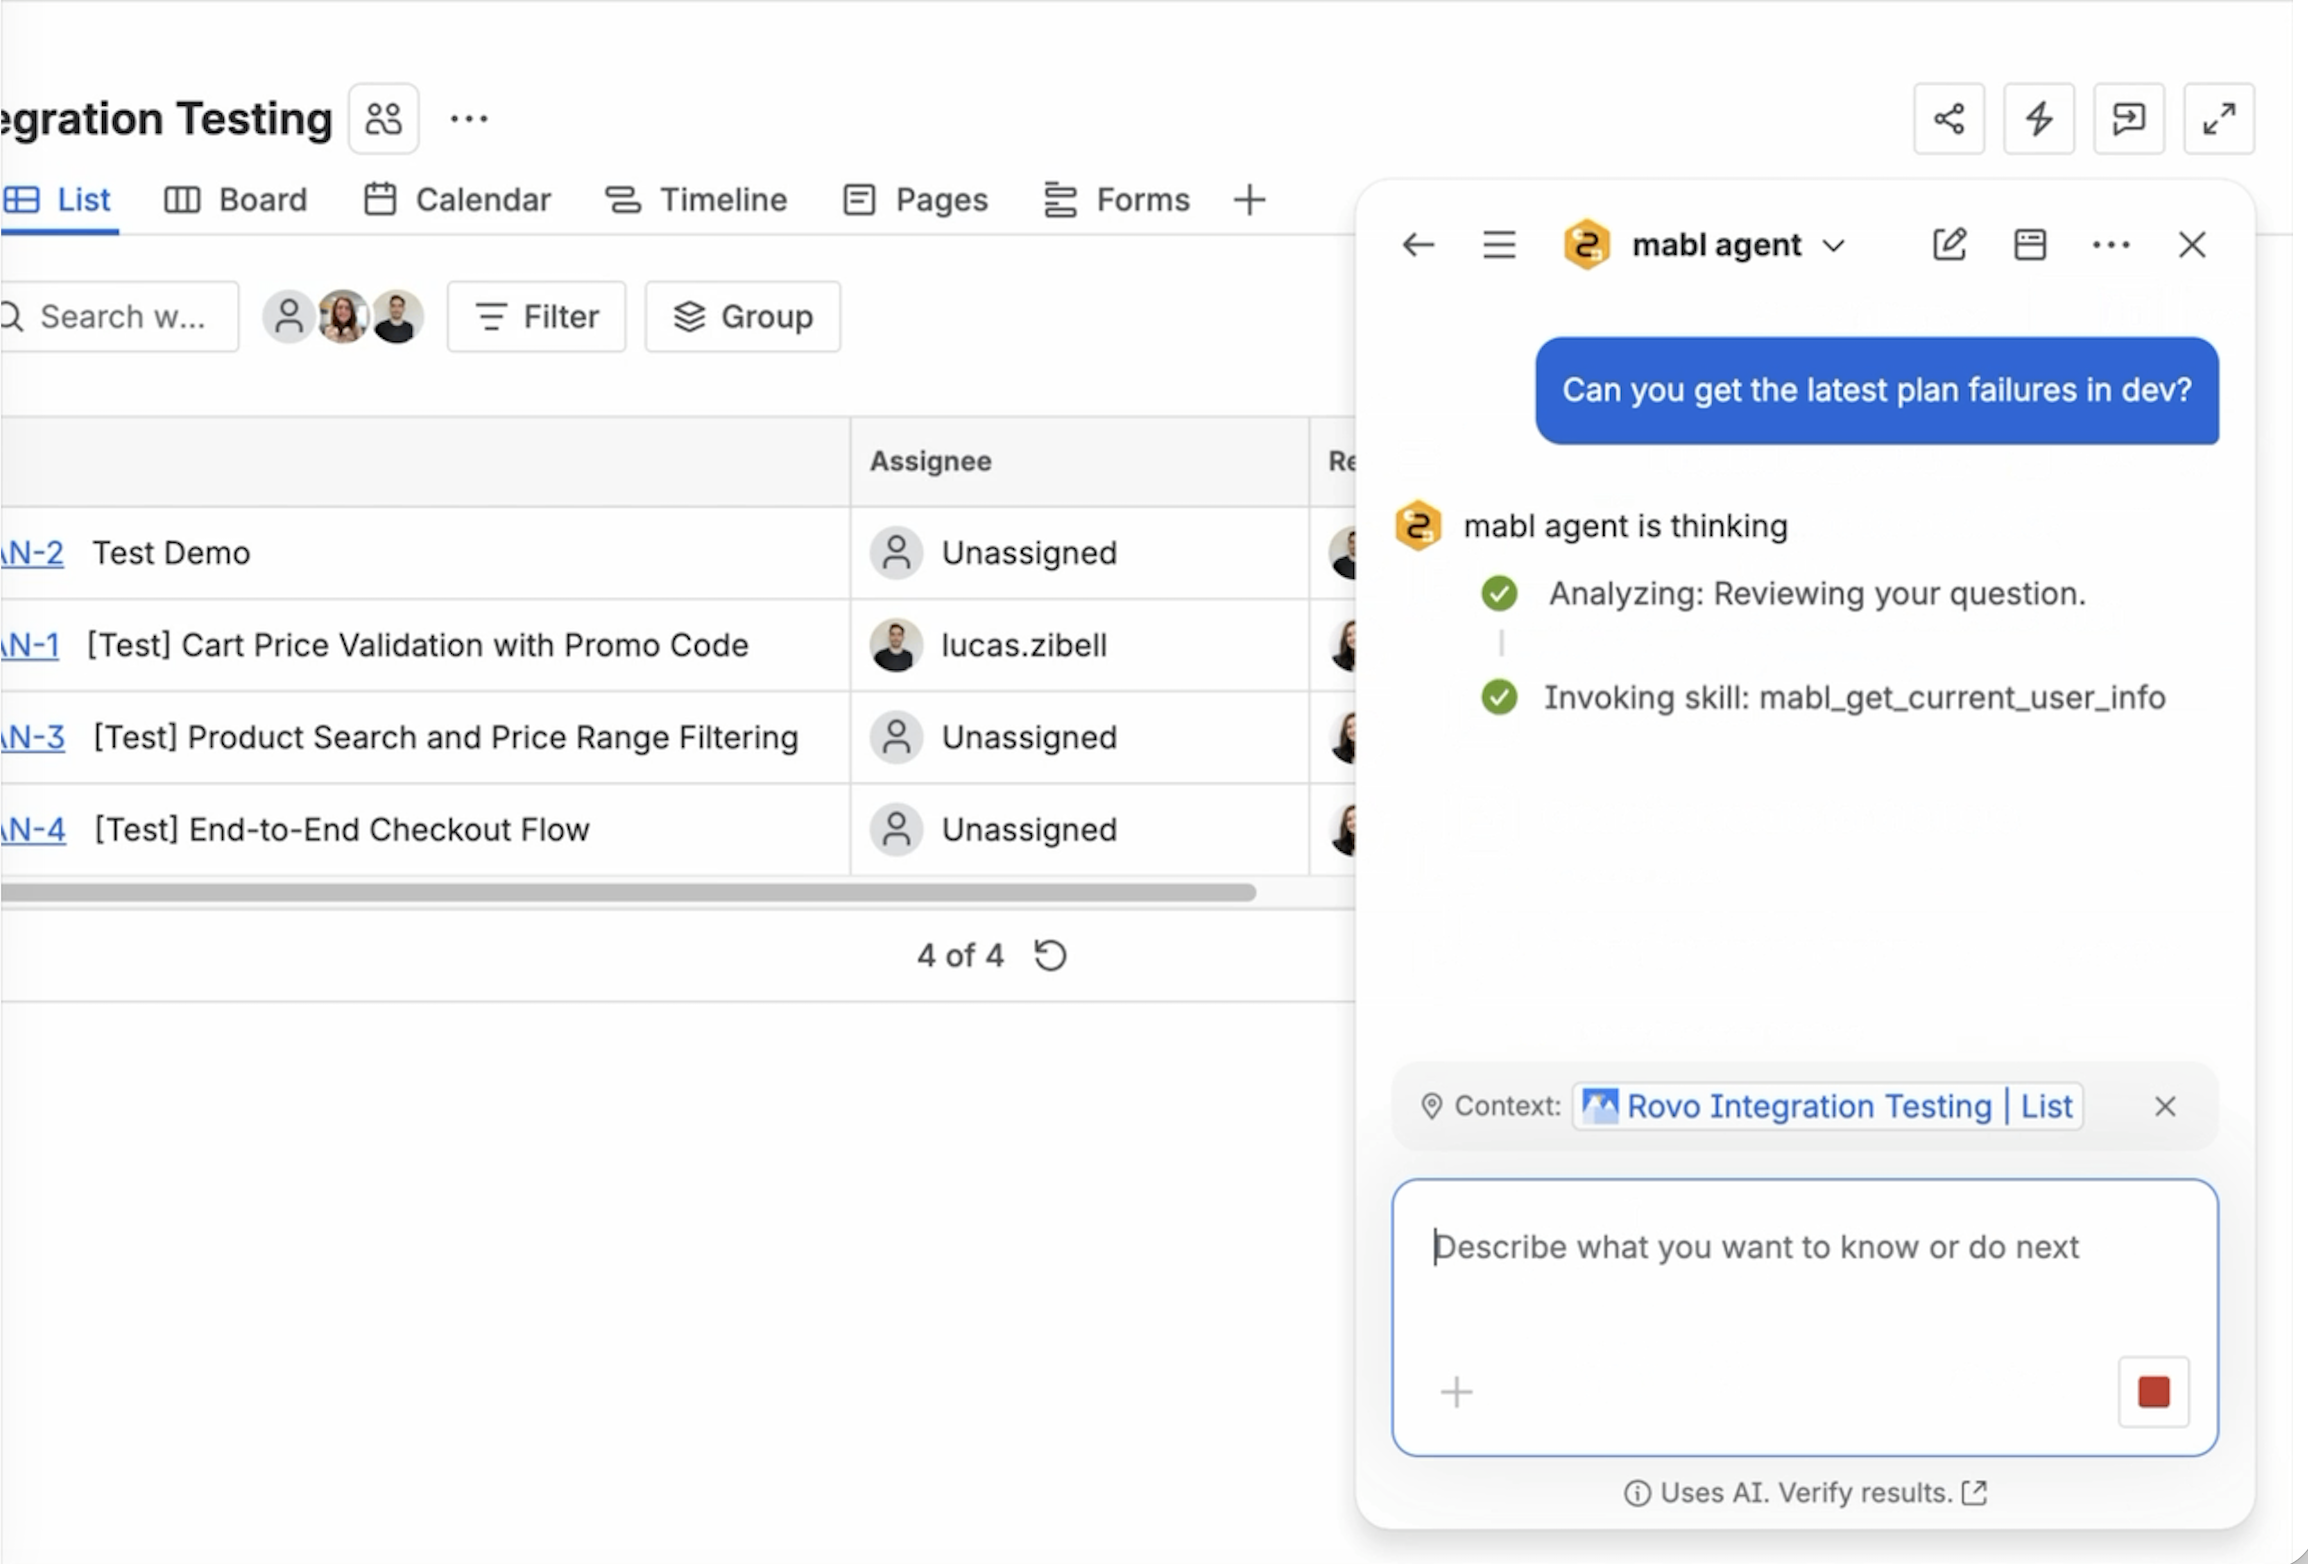Click the unassigned avatar in the Test Demo row

point(896,553)
